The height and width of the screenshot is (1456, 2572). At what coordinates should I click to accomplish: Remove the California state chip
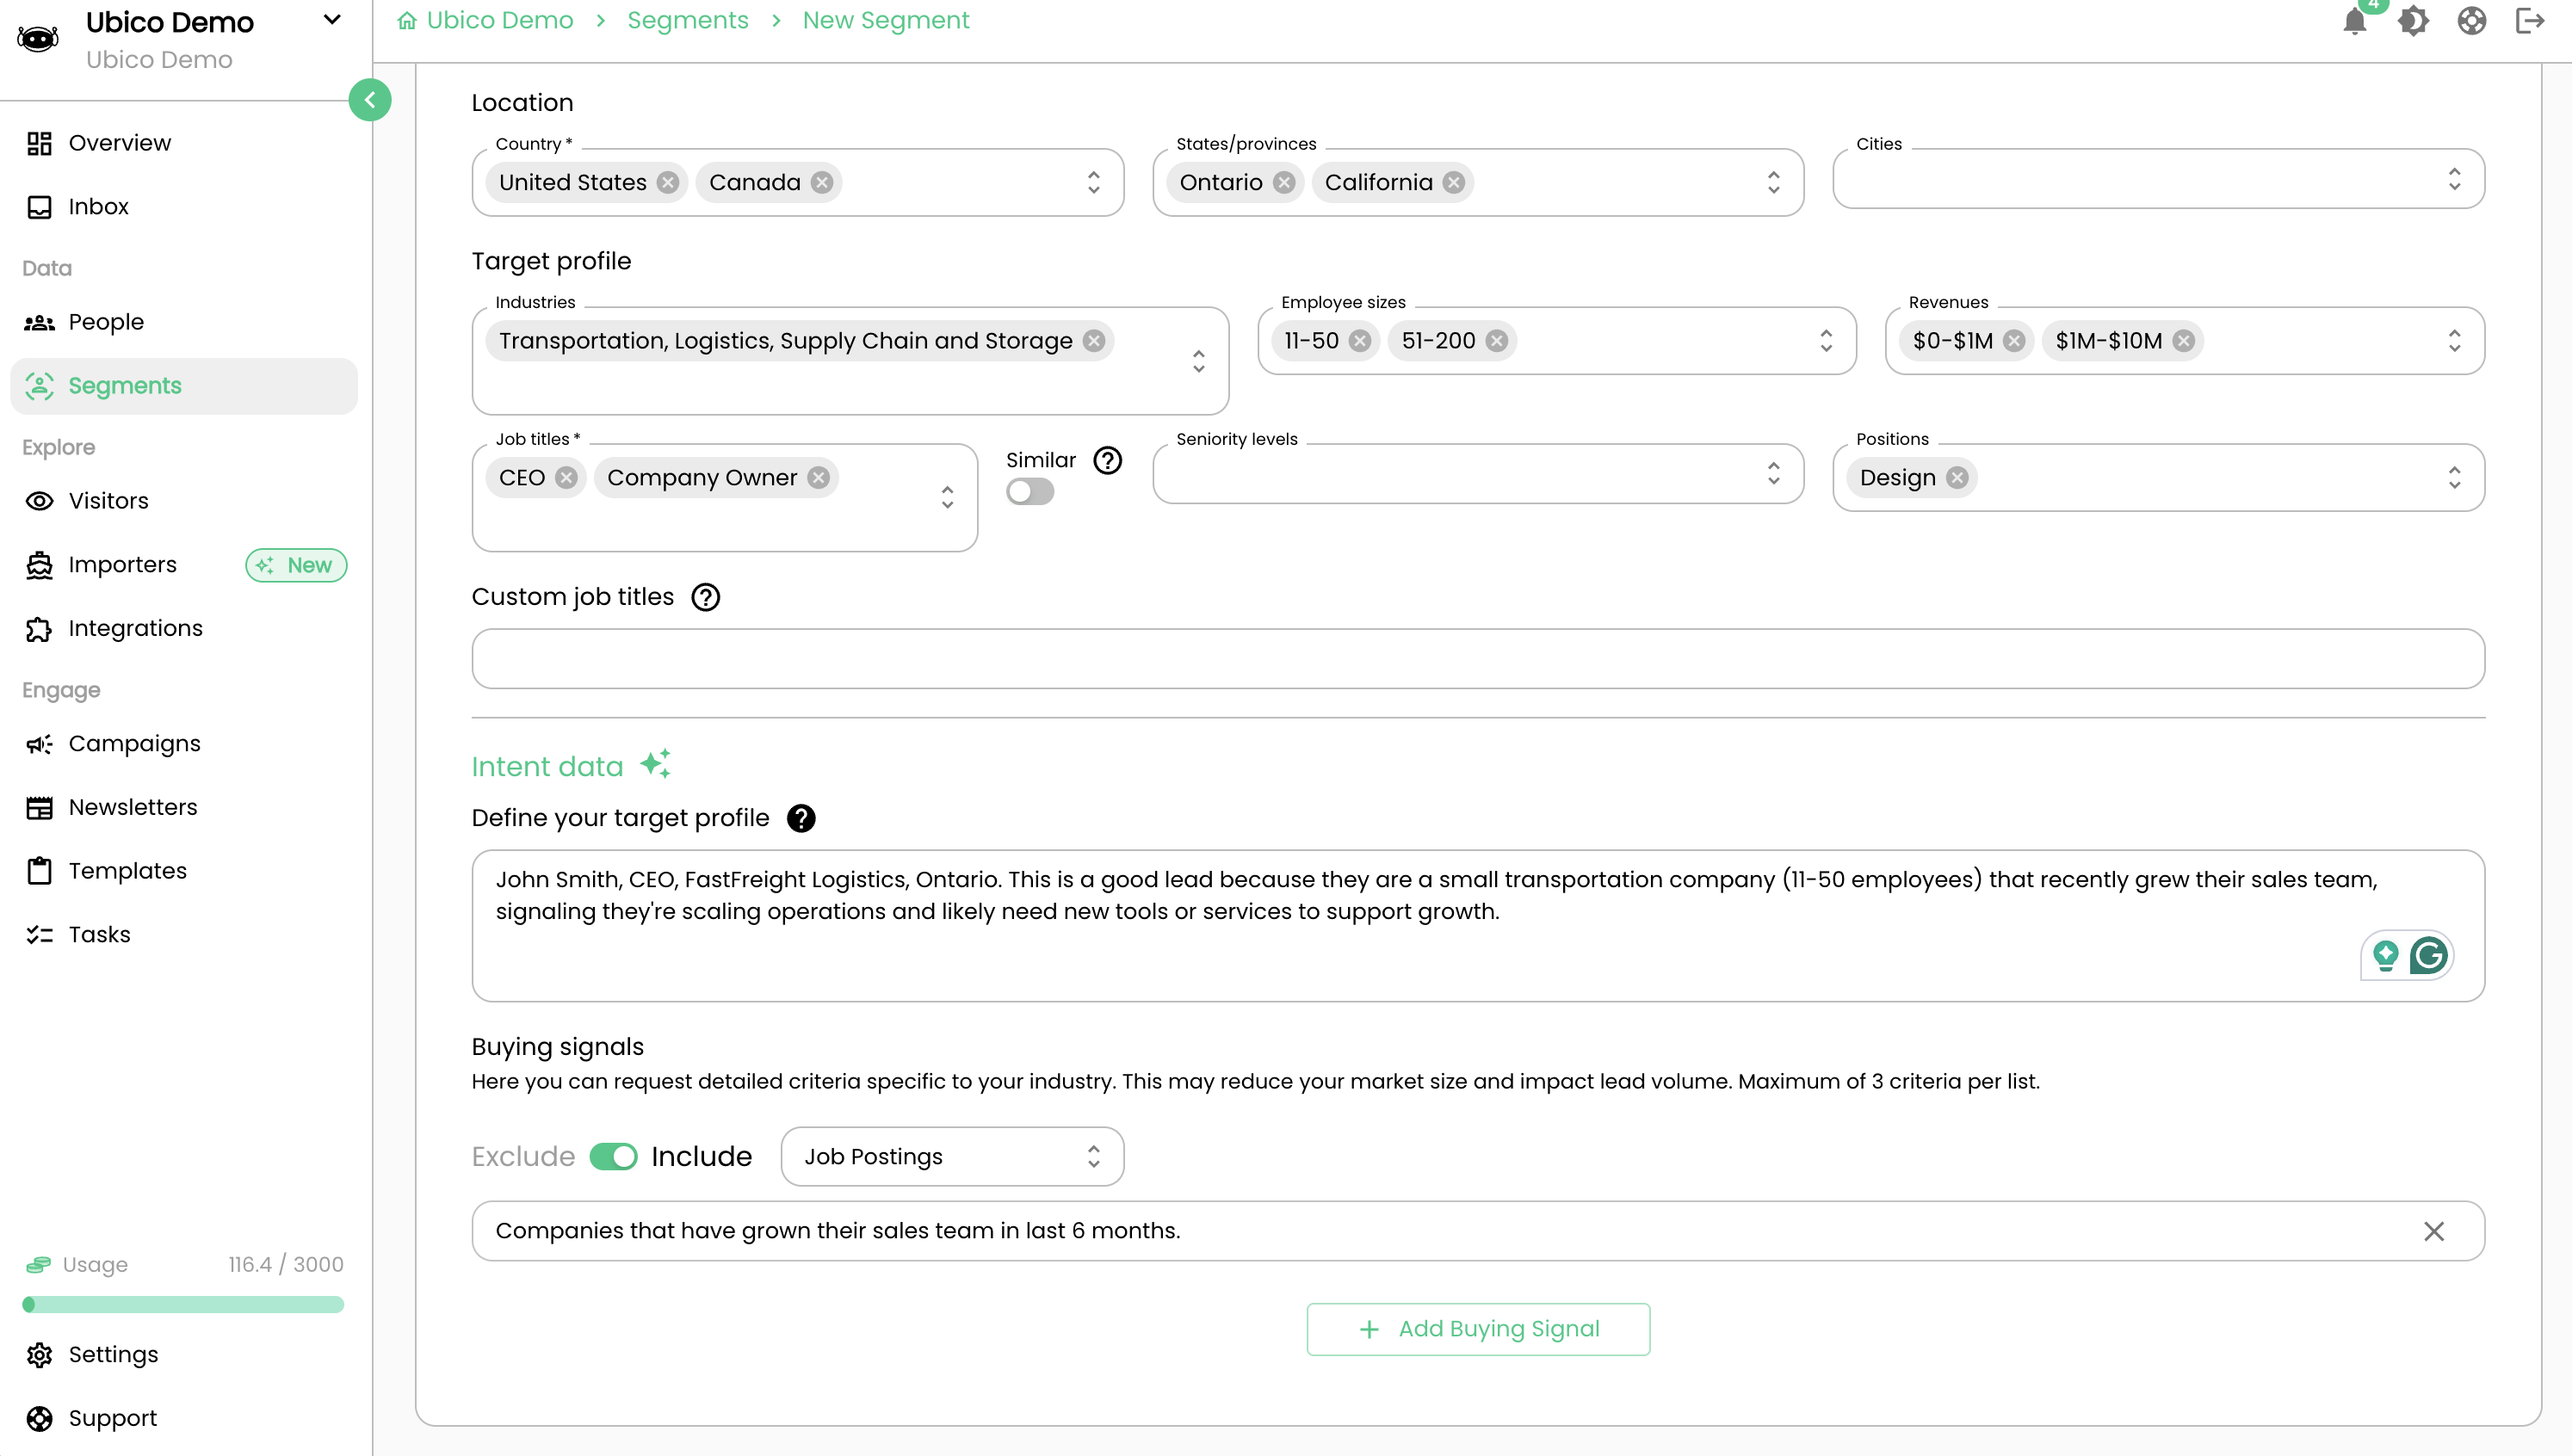point(1454,182)
